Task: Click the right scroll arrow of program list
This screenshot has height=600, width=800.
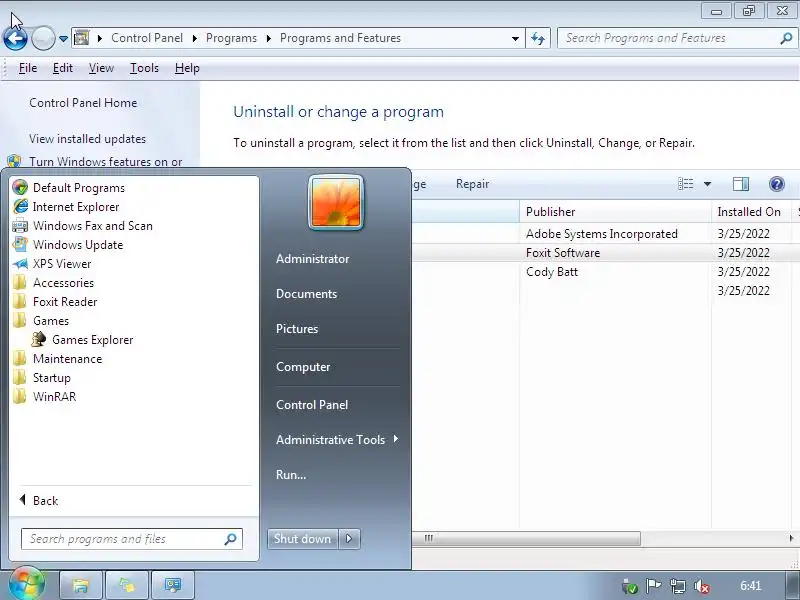Action: 791,538
